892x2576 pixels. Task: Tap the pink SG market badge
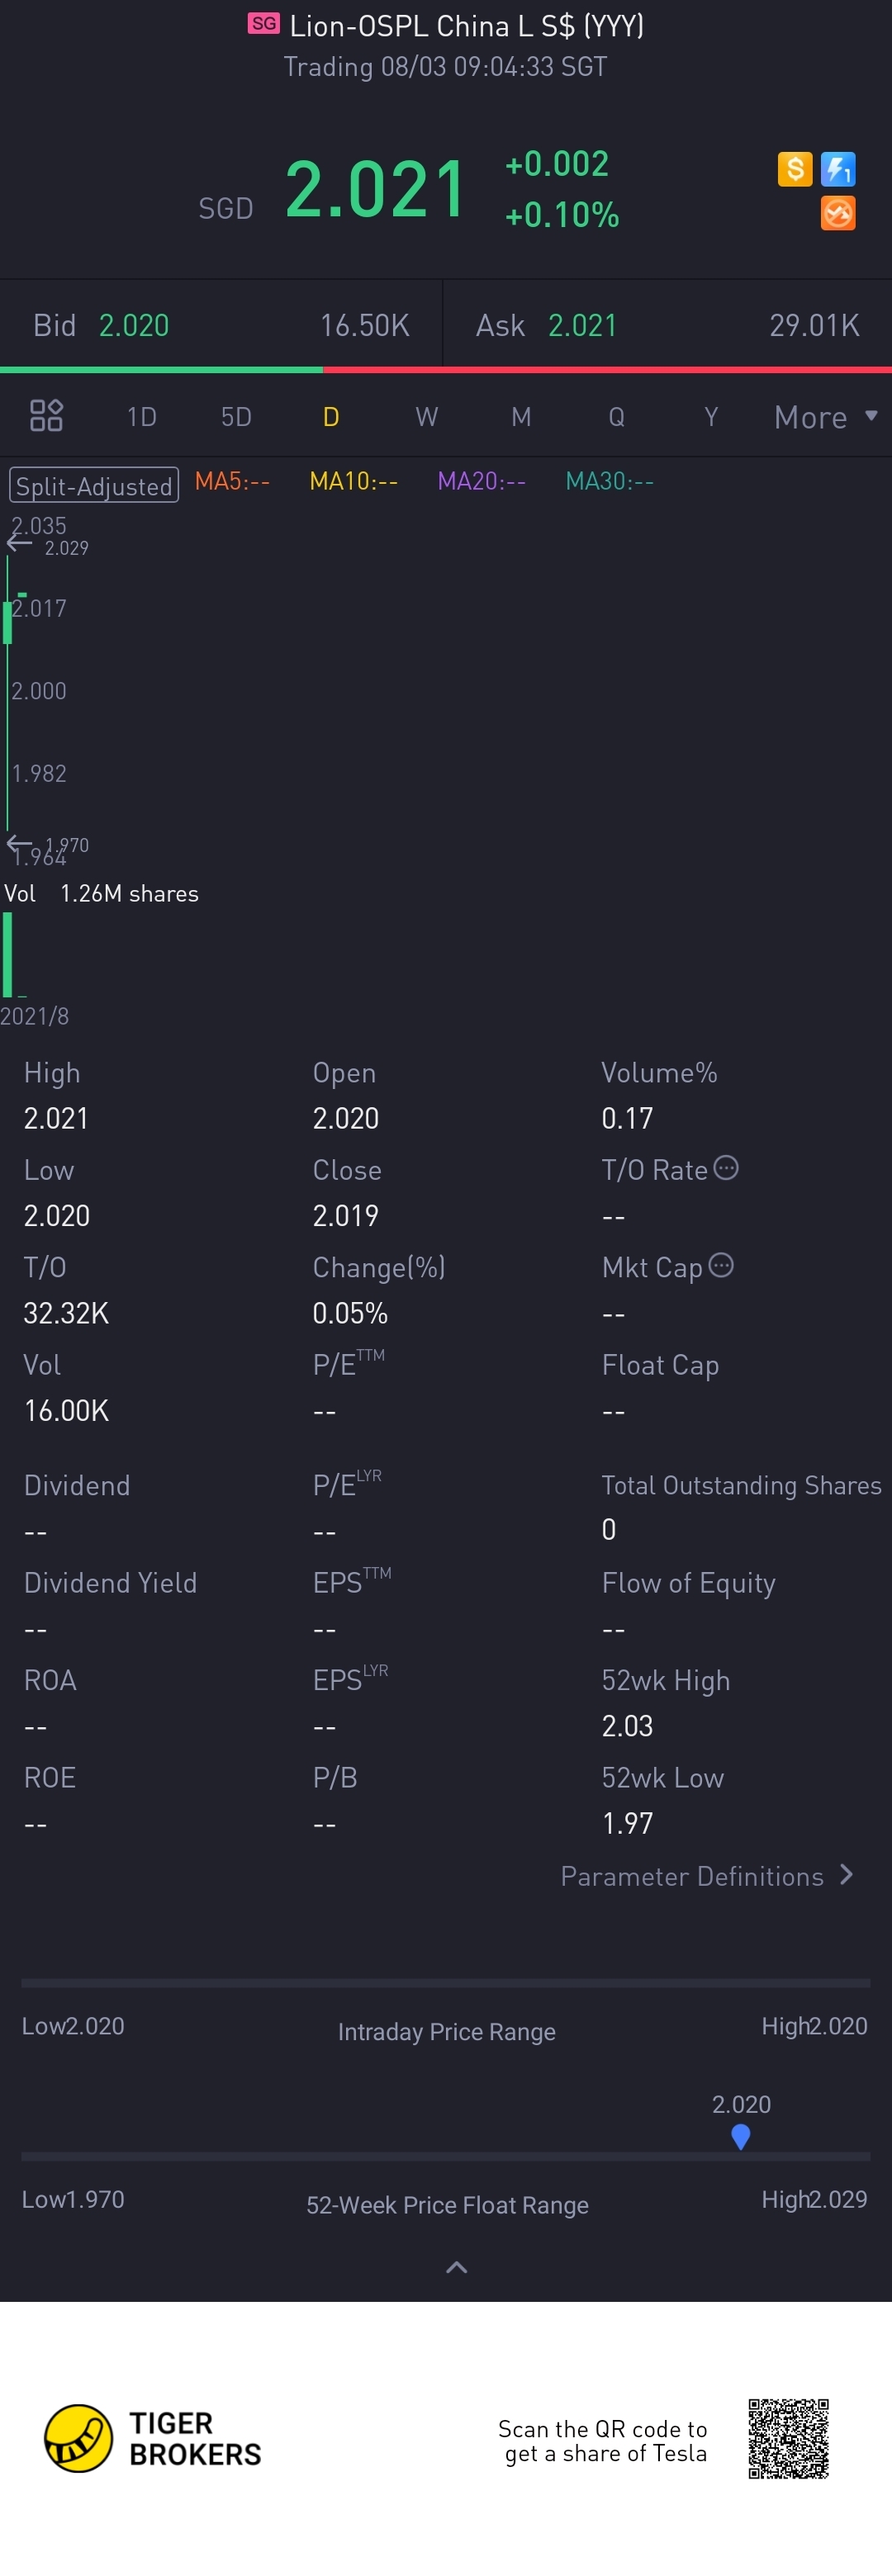coord(263,24)
